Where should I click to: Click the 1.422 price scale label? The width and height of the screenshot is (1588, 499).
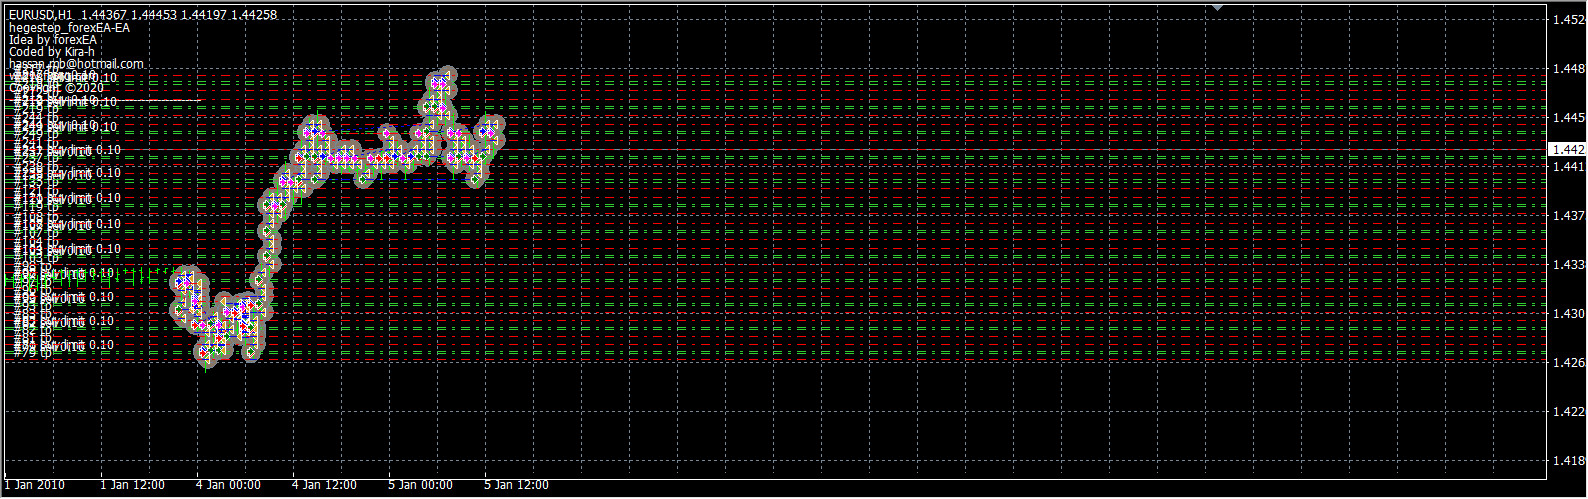pos(1566,411)
